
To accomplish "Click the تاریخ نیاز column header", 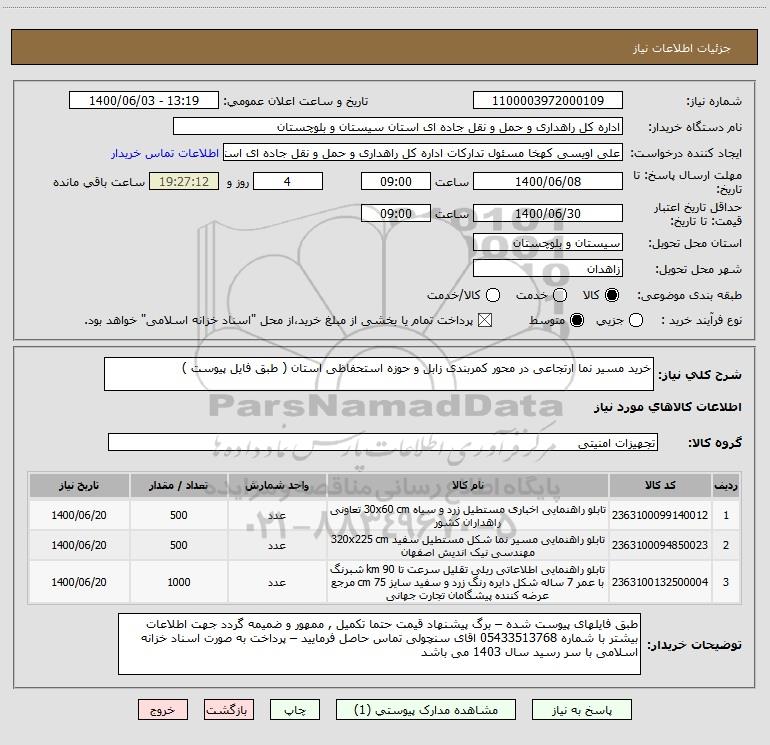I will [x=79, y=485].
